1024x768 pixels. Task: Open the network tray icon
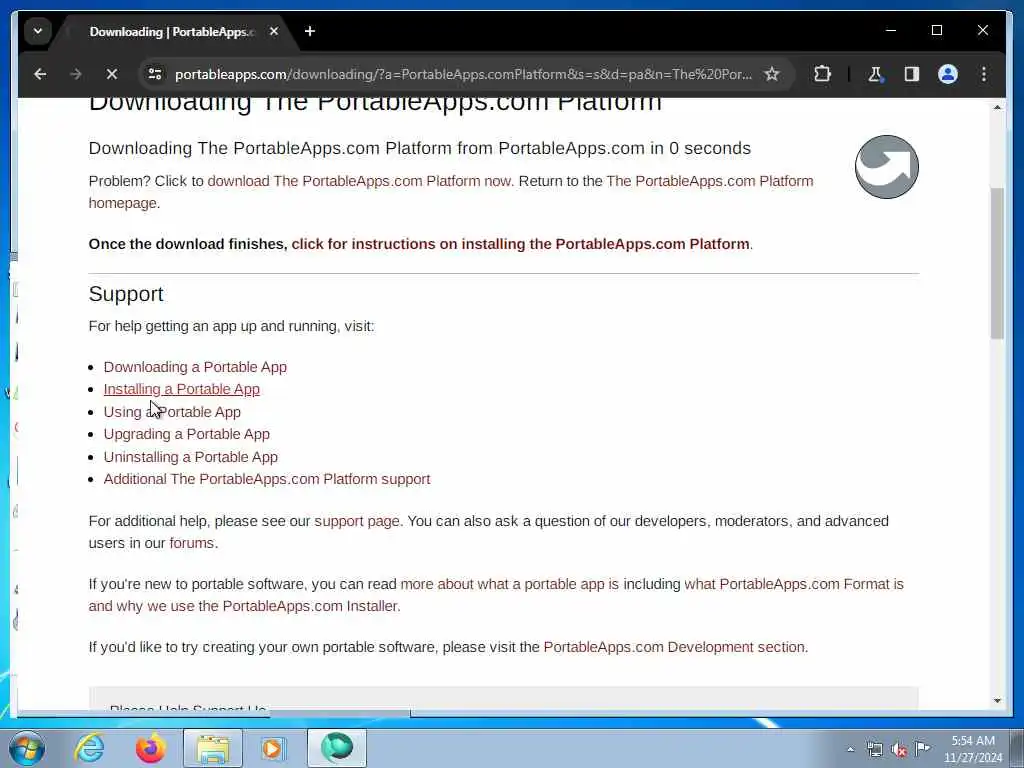874,749
